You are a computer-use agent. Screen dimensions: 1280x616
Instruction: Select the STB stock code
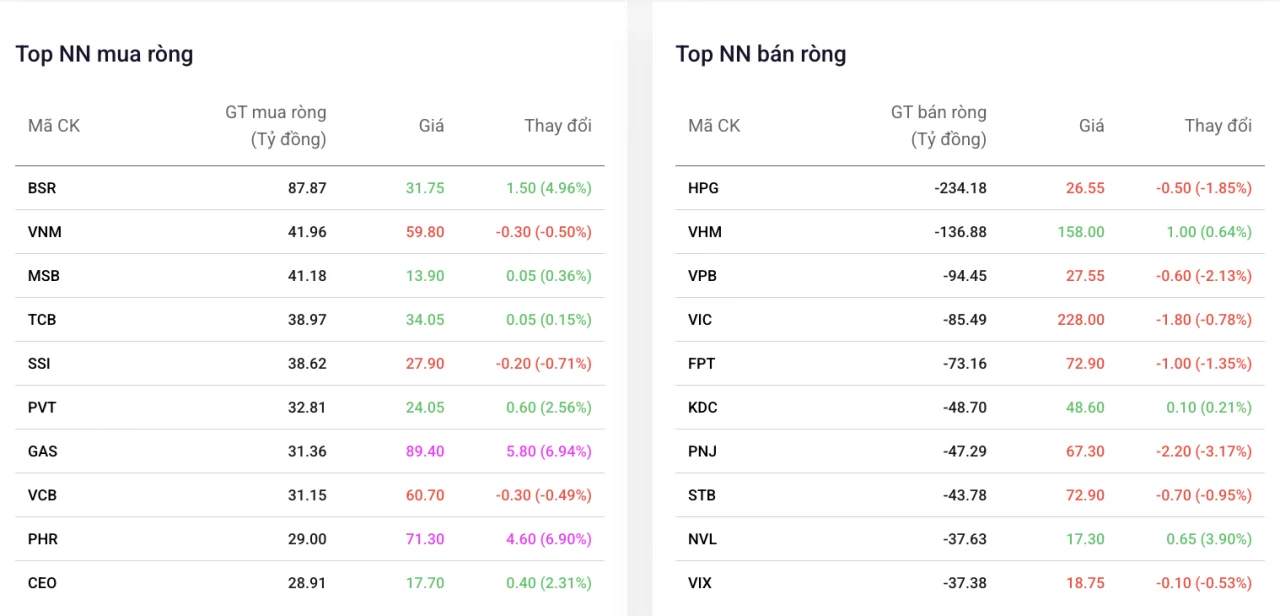tap(702, 496)
